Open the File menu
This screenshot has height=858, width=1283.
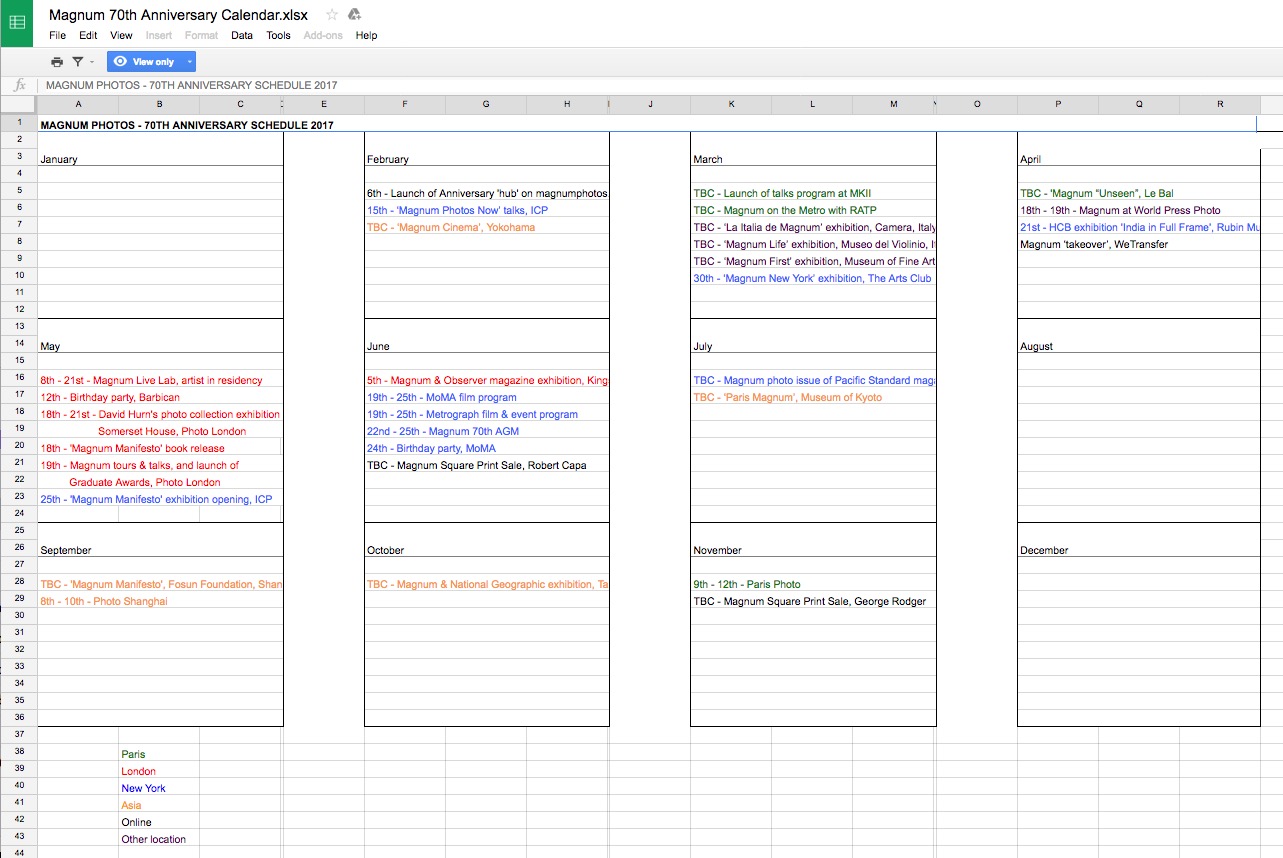[57, 35]
